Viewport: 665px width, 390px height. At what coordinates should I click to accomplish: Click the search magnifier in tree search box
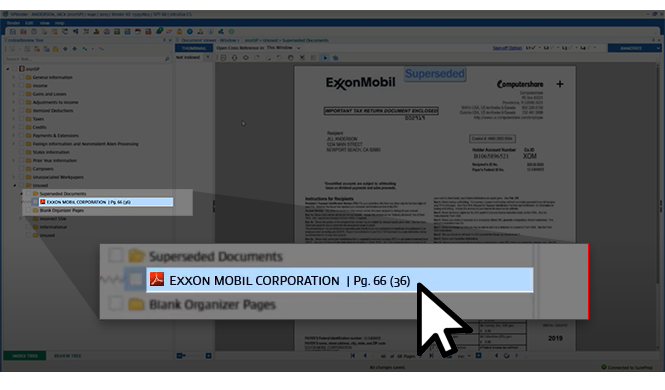[x=167, y=59]
